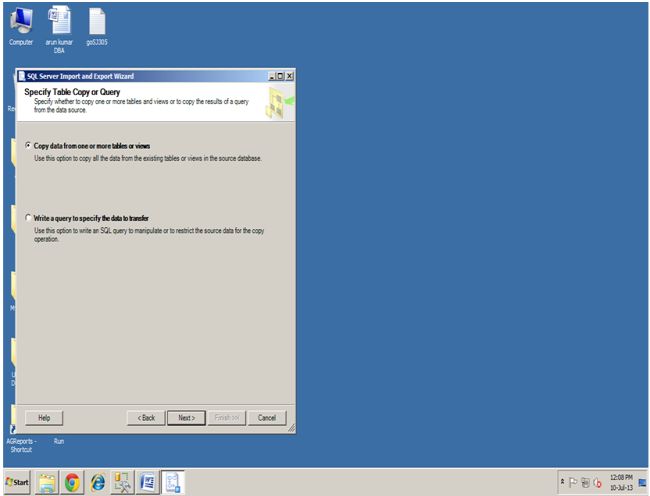Click the network tray icon
This screenshot has width=650, height=496.
point(585,482)
